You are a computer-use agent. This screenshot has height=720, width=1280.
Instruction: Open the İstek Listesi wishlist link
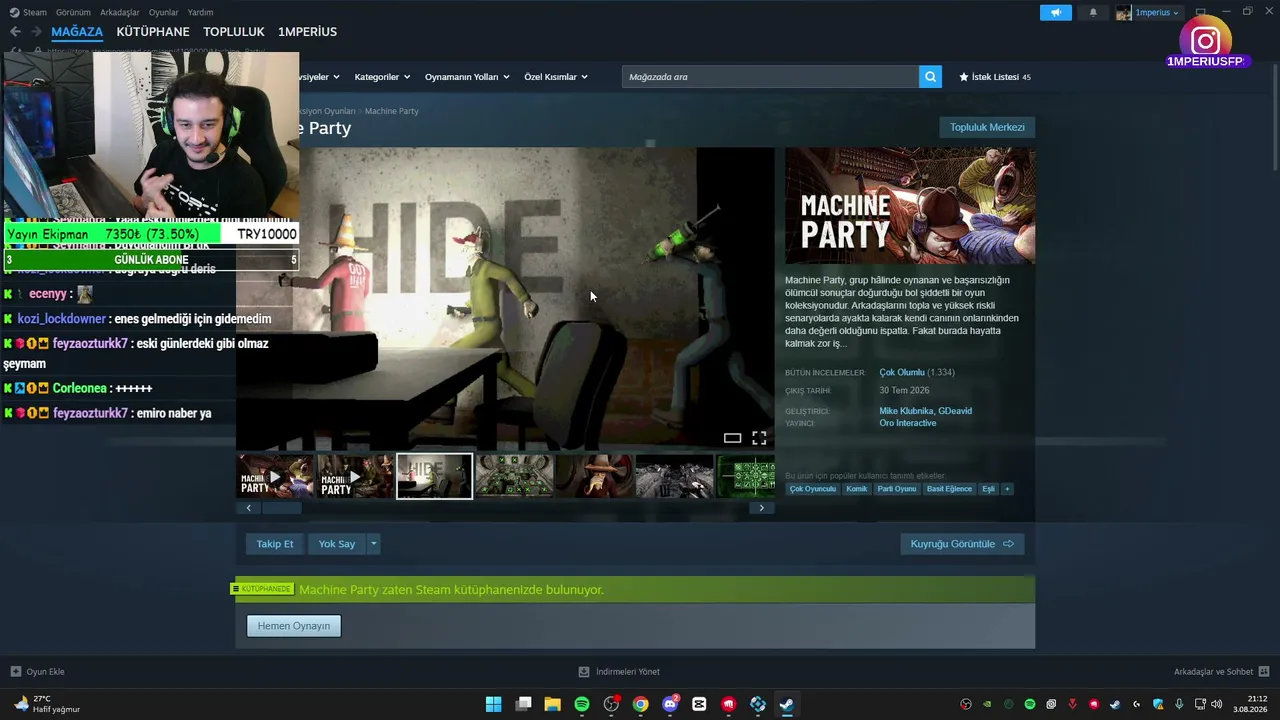click(995, 77)
